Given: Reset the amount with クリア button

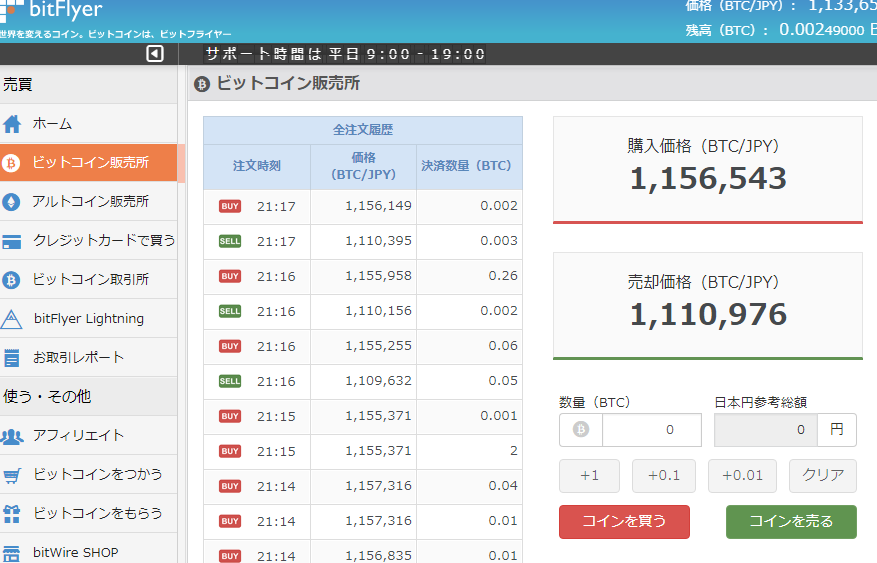Looking at the screenshot, I should point(823,476).
